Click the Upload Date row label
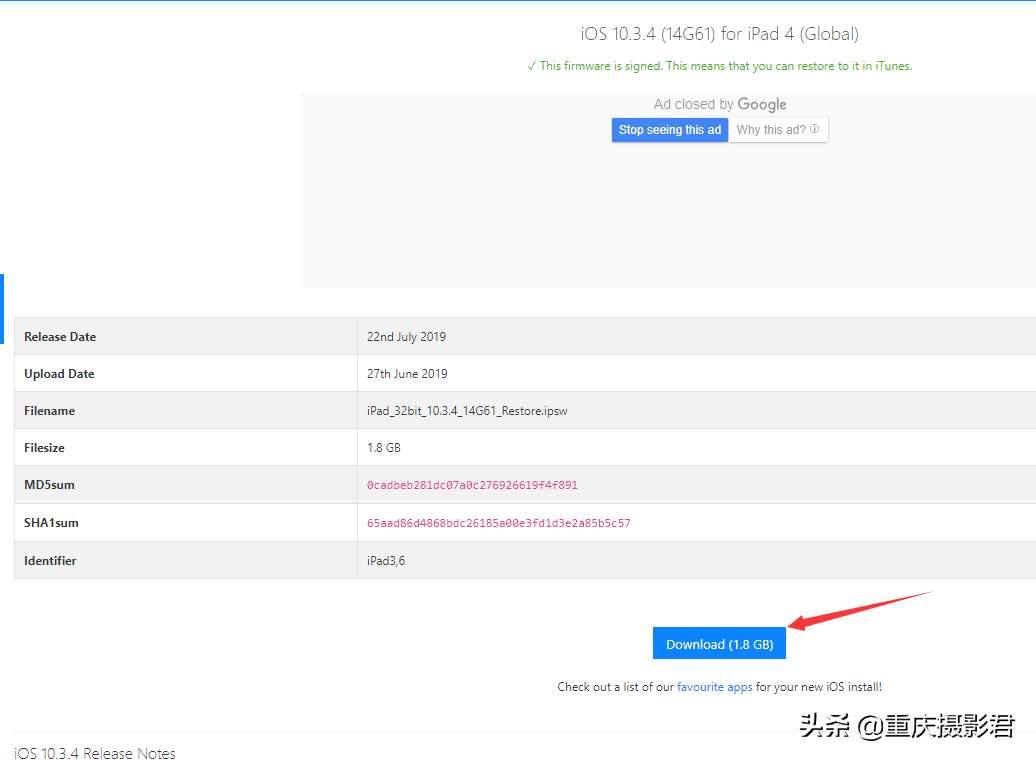 tap(59, 374)
